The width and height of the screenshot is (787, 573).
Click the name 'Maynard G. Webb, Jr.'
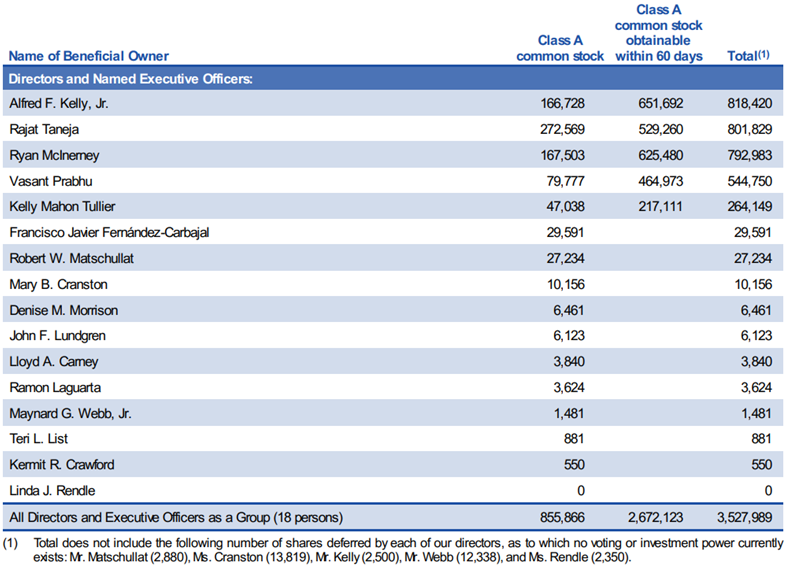(70, 414)
